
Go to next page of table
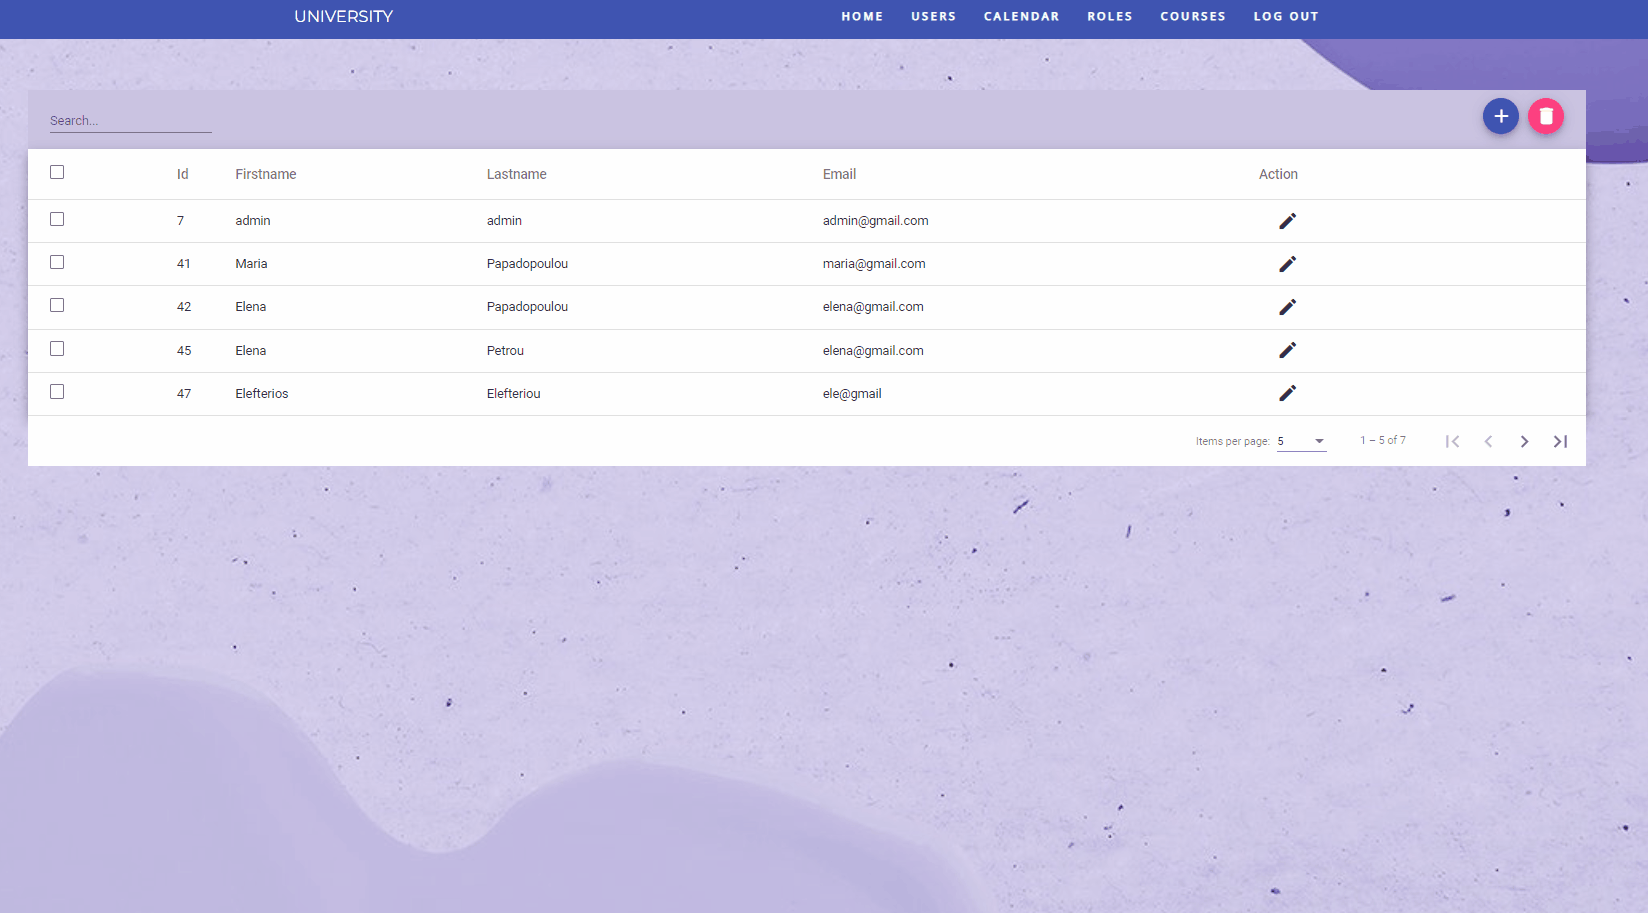tap(1524, 441)
